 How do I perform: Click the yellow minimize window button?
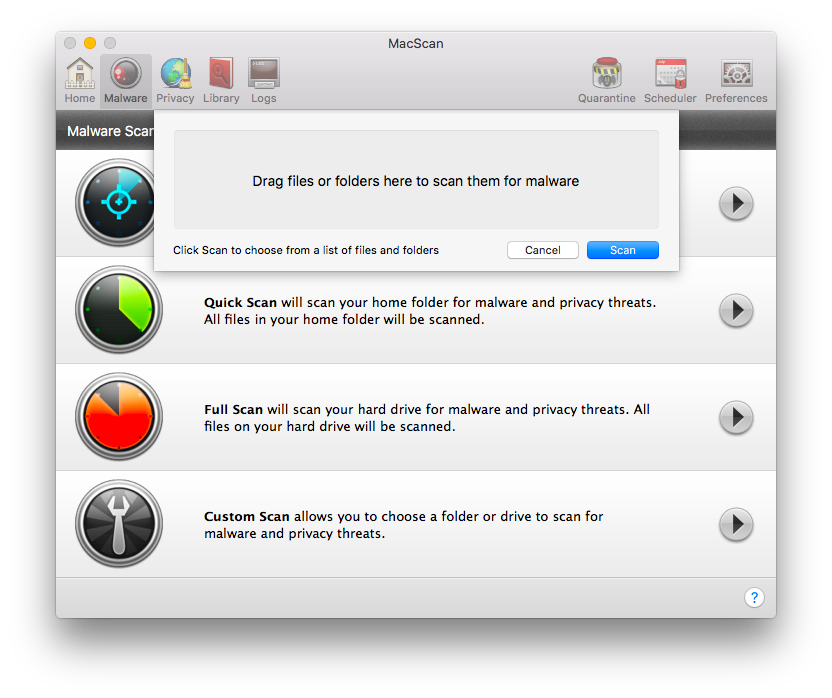coord(90,43)
